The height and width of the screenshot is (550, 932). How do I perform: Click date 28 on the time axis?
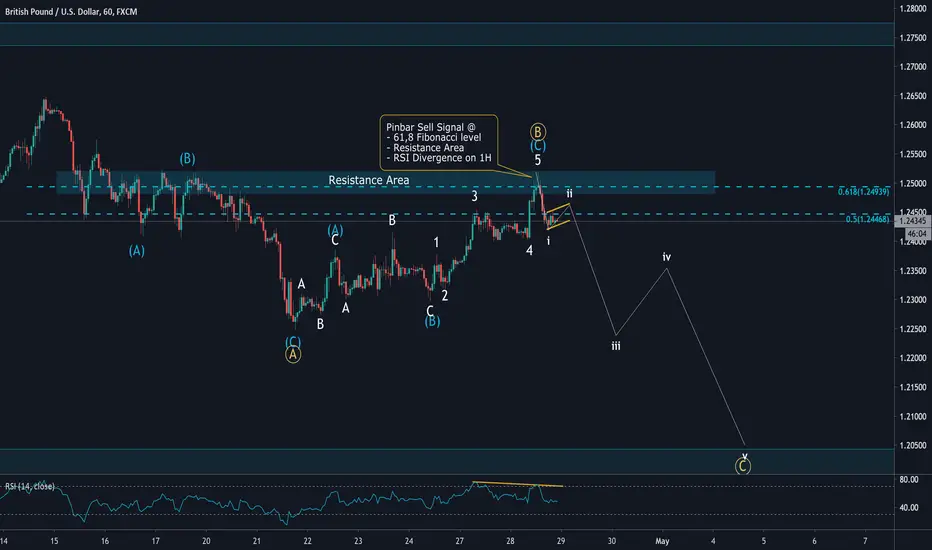point(511,542)
